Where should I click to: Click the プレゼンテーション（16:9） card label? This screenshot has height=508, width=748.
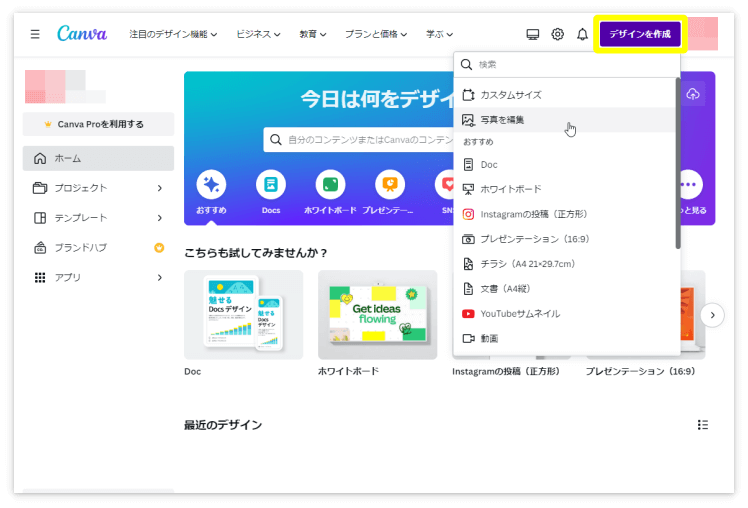(641, 371)
